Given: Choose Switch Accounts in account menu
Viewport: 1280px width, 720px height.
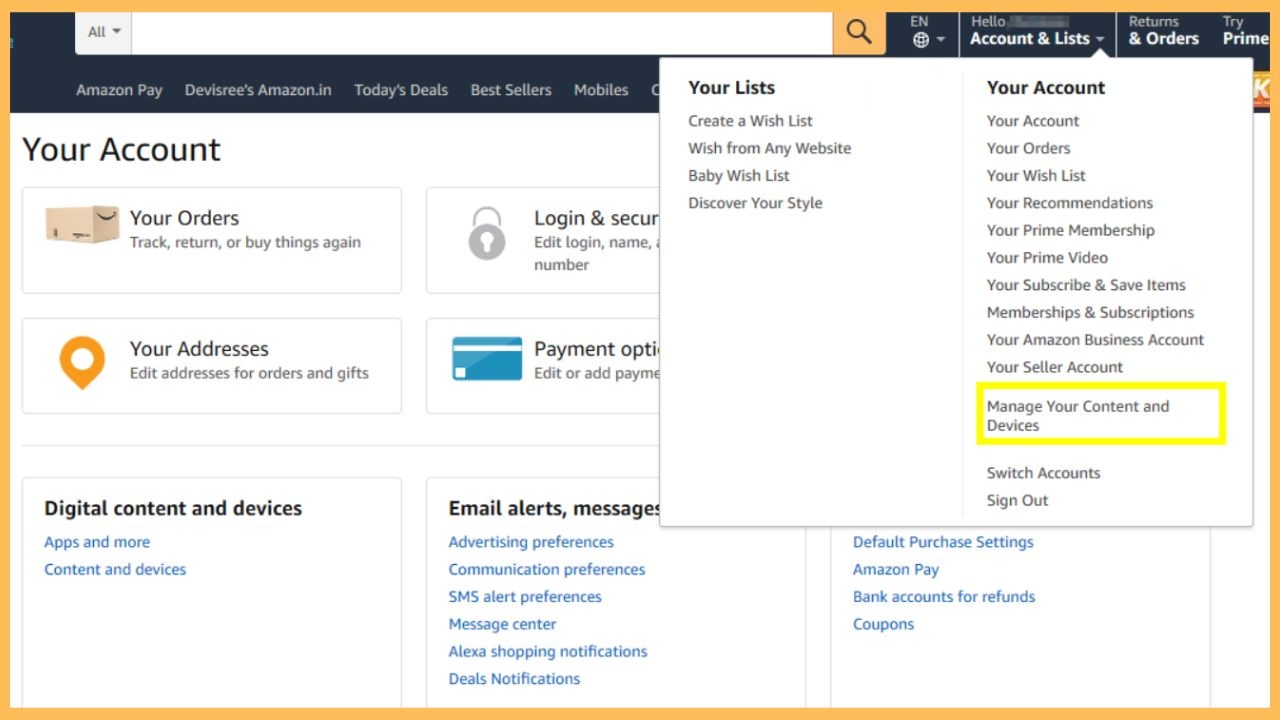Looking at the screenshot, I should [1043, 473].
